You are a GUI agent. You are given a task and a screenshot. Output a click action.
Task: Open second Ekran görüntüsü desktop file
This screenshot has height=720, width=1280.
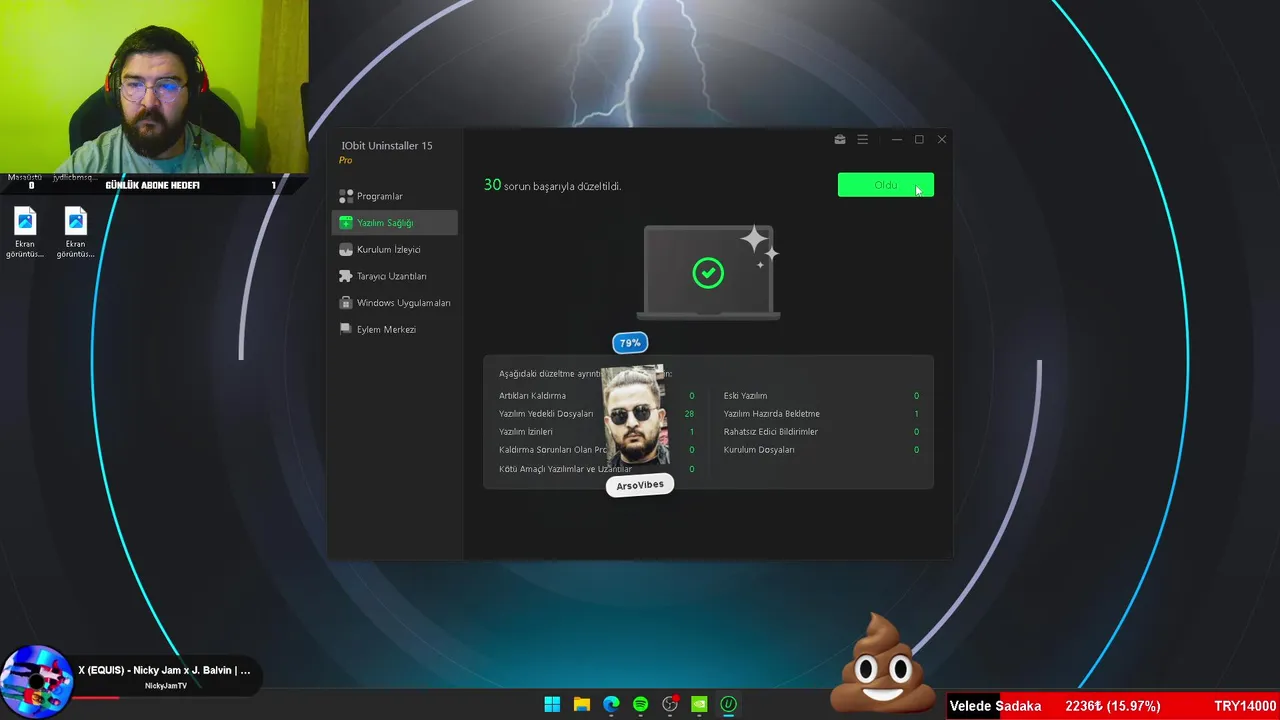point(75,233)
